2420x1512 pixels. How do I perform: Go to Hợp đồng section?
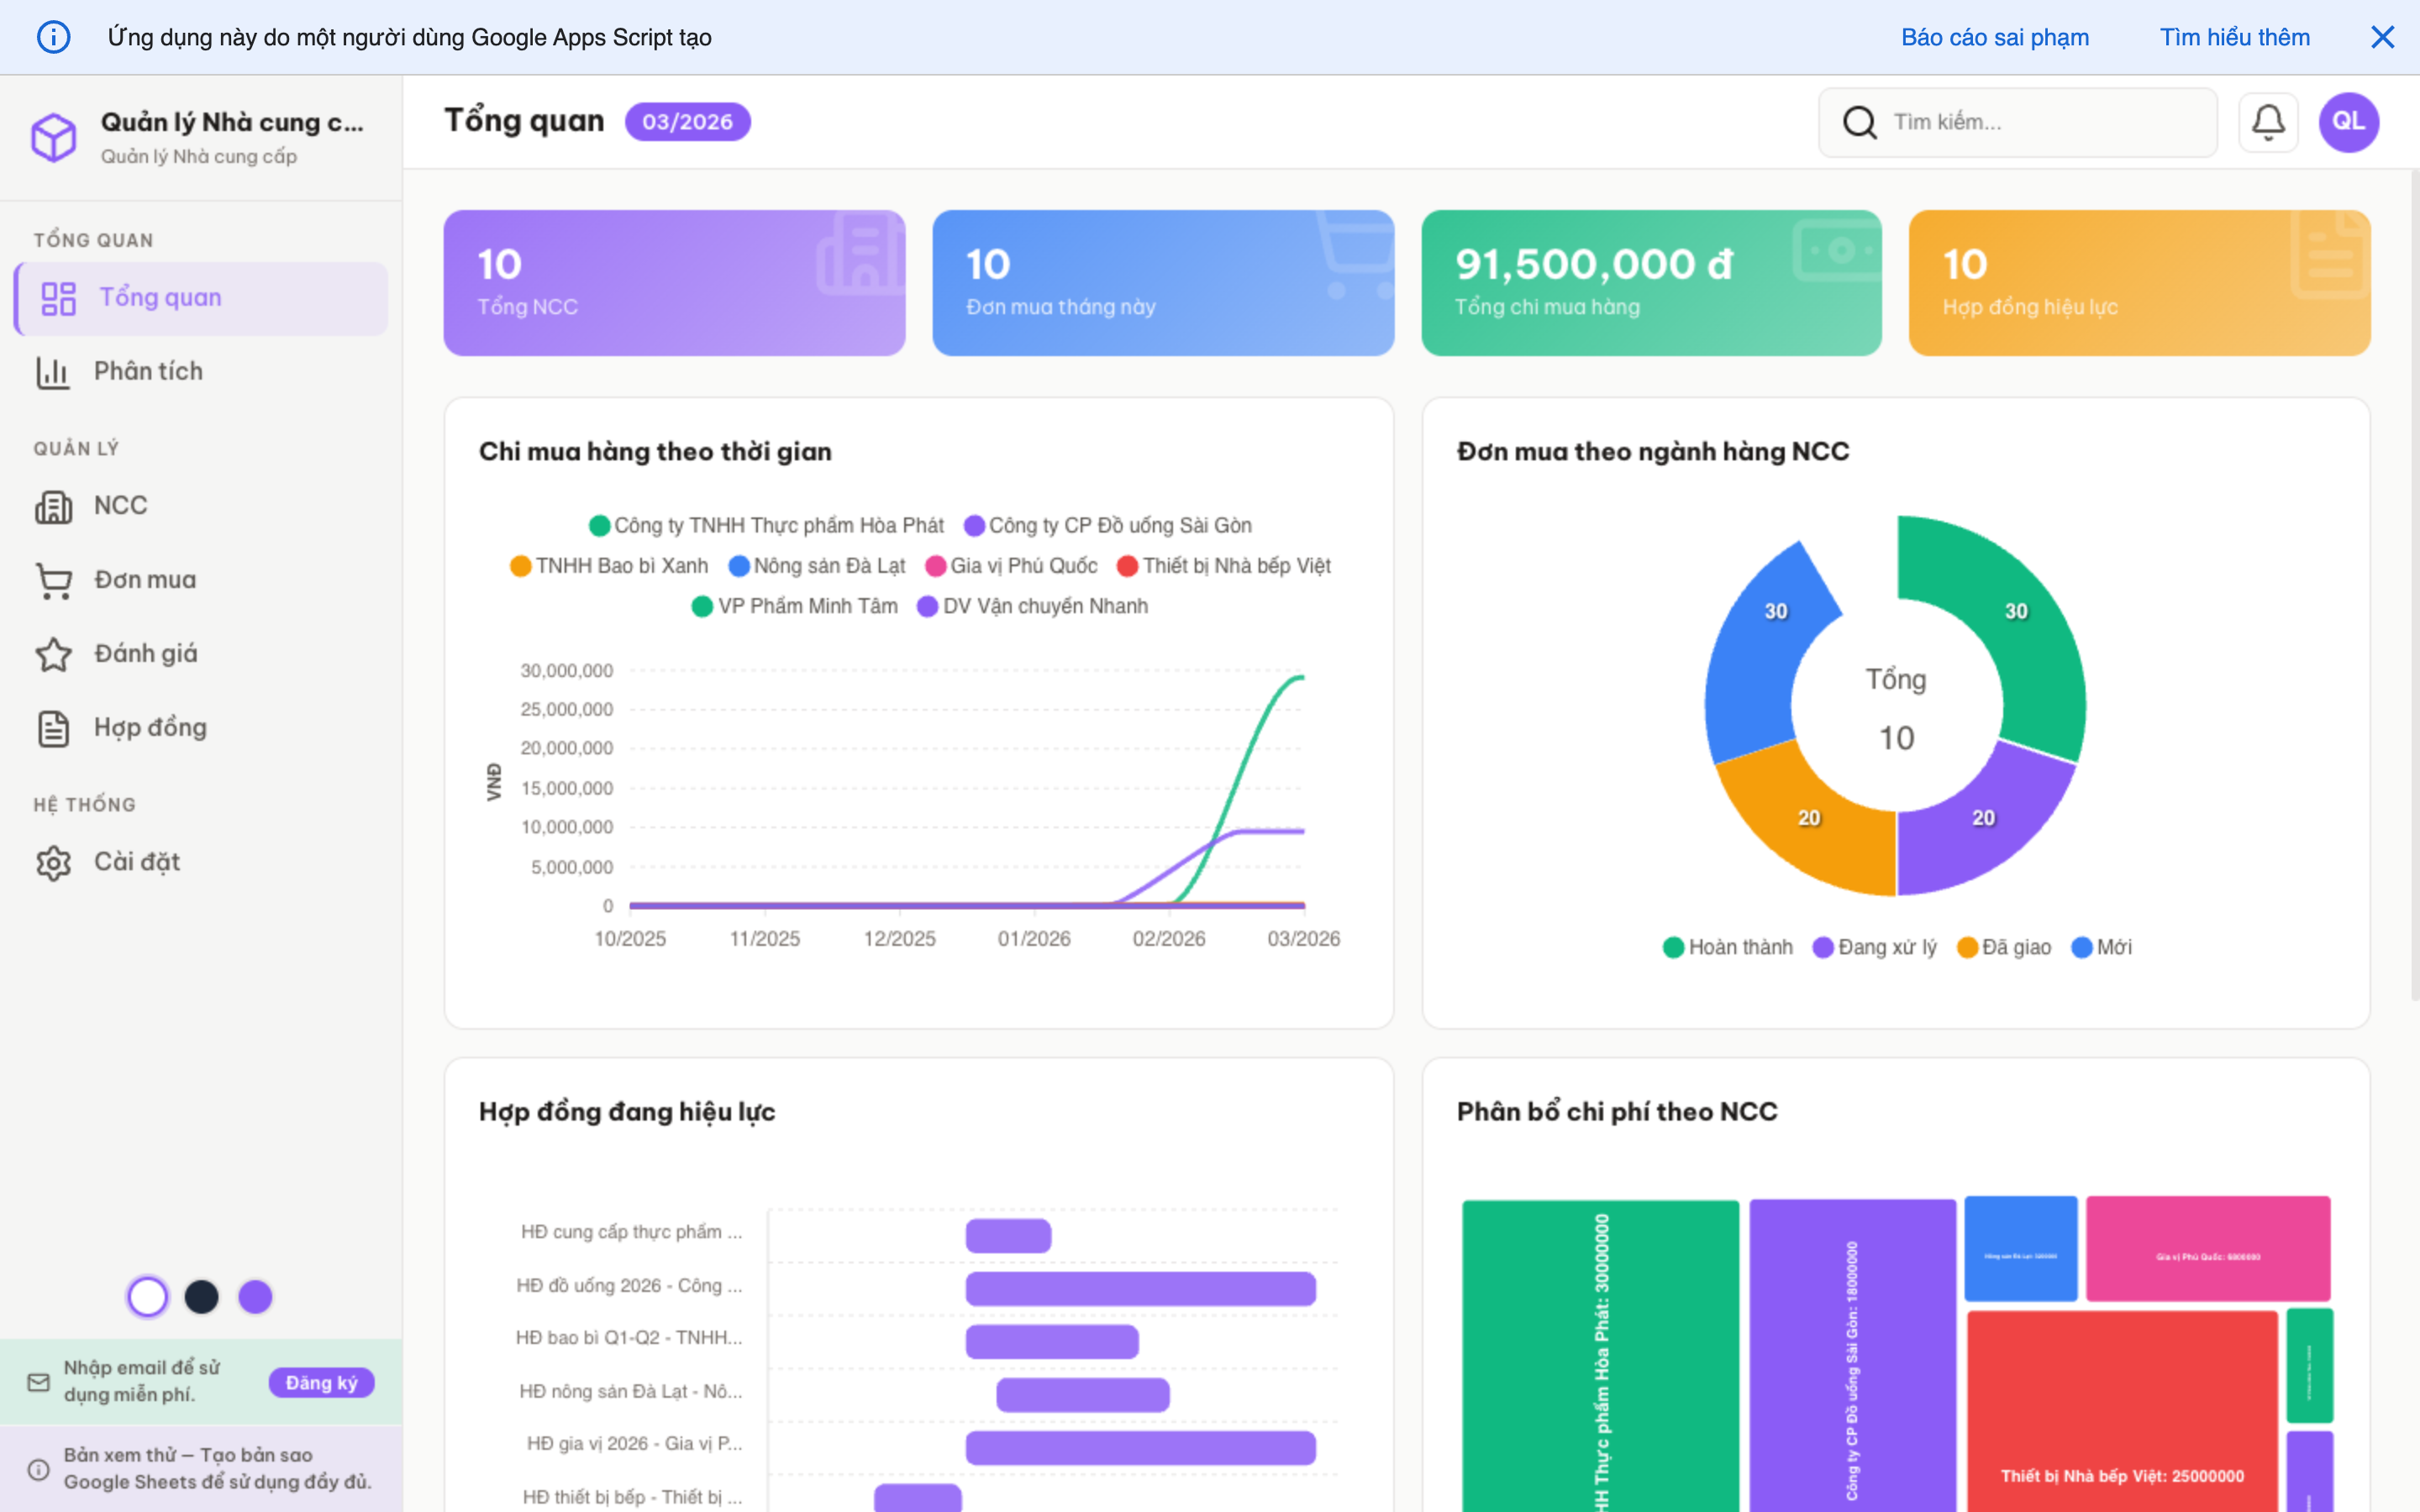(150, 728)
